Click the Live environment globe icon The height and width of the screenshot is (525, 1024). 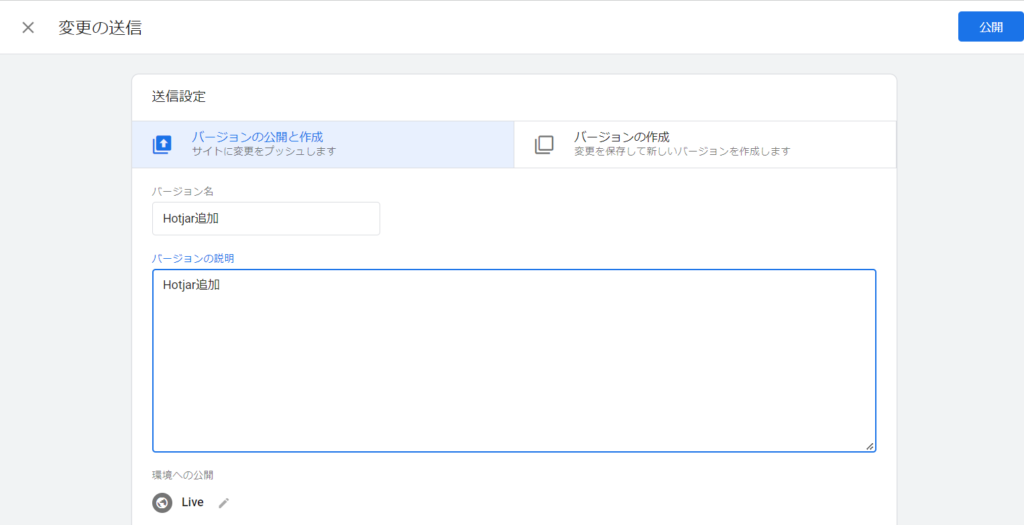point(162,503)
